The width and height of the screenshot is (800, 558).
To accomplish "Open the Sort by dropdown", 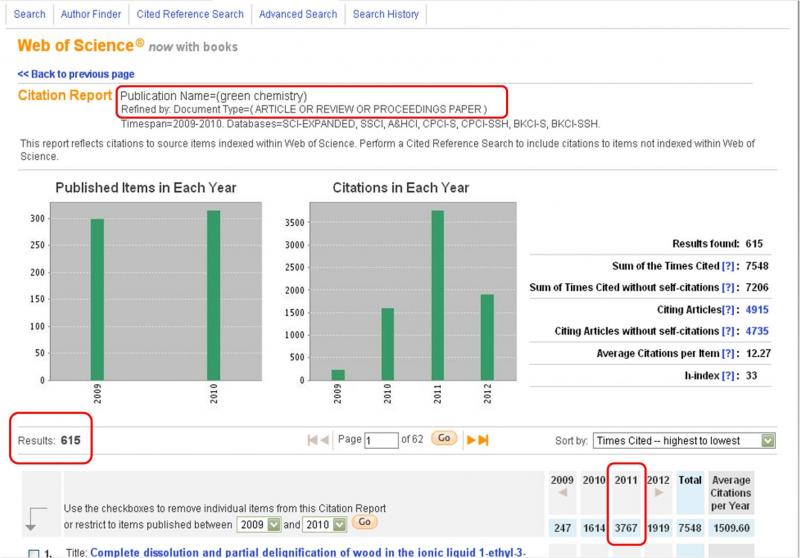I will pyautogui.click(x=684, y=441).
